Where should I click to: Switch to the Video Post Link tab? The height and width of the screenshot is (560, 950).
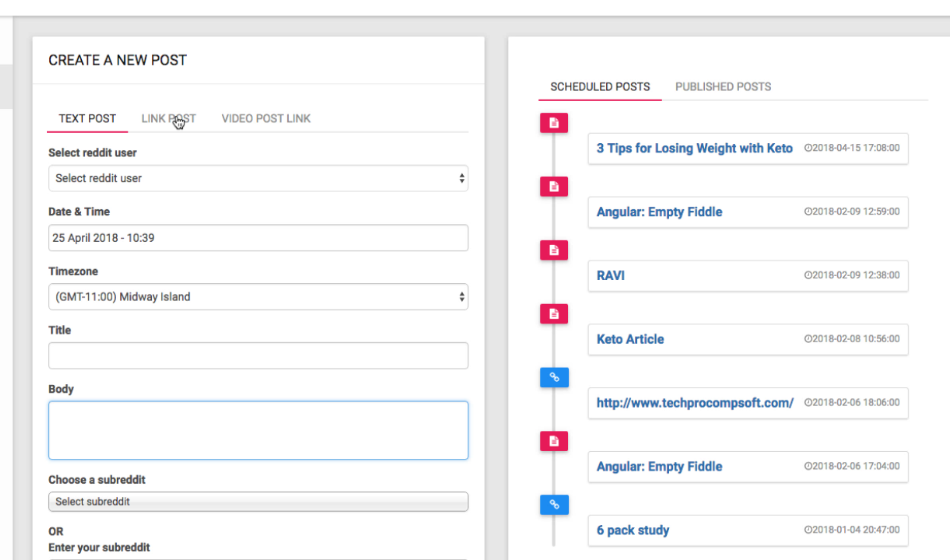click(x=266, y=119)
